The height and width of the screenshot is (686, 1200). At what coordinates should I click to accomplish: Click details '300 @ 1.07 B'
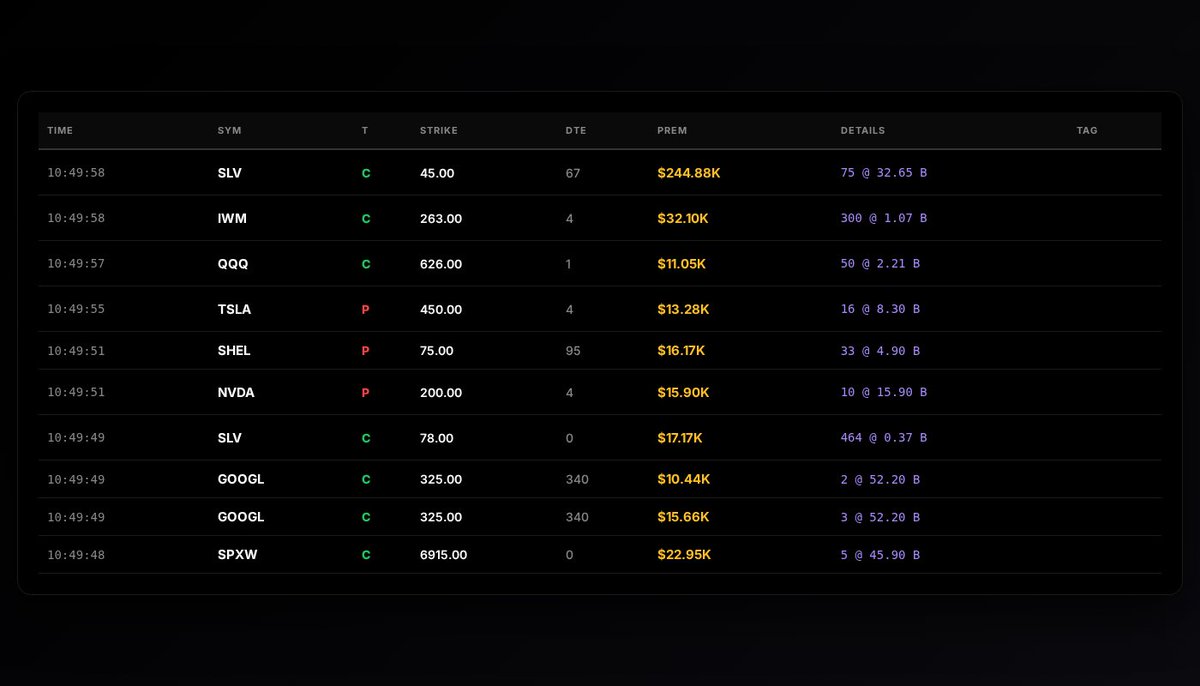884,218
